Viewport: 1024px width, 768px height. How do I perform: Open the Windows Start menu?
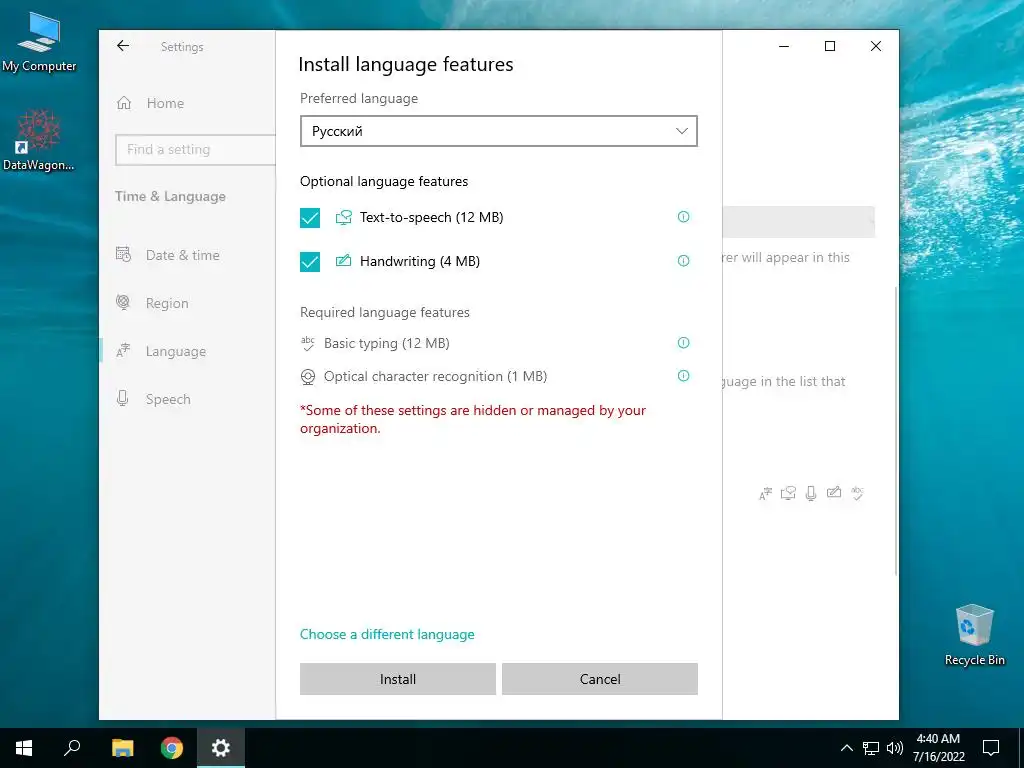coord(24,748)
